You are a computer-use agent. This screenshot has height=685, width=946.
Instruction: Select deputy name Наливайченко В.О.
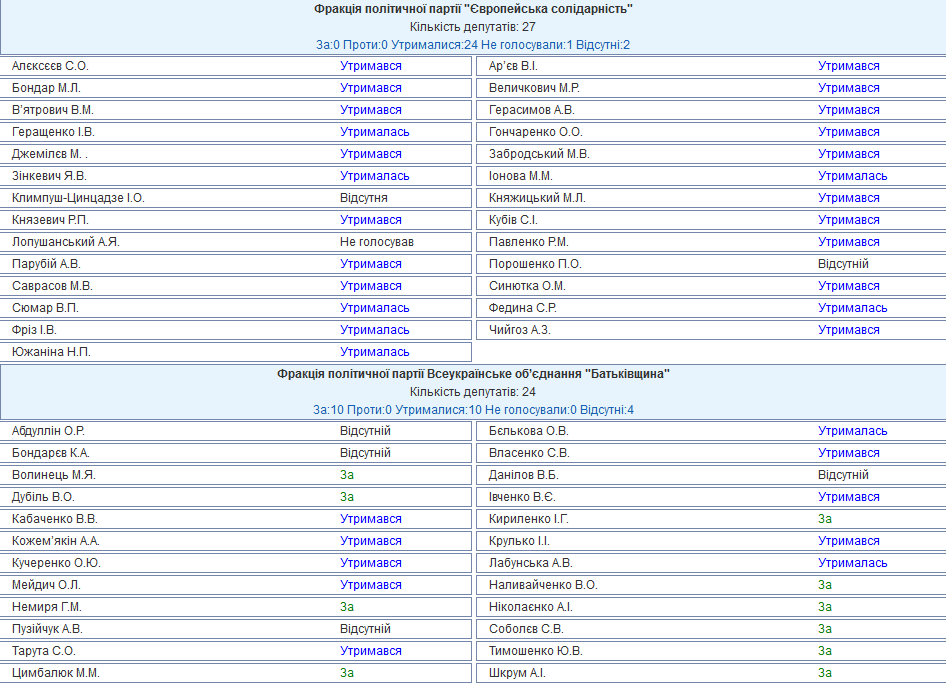(x=543, y=585)
